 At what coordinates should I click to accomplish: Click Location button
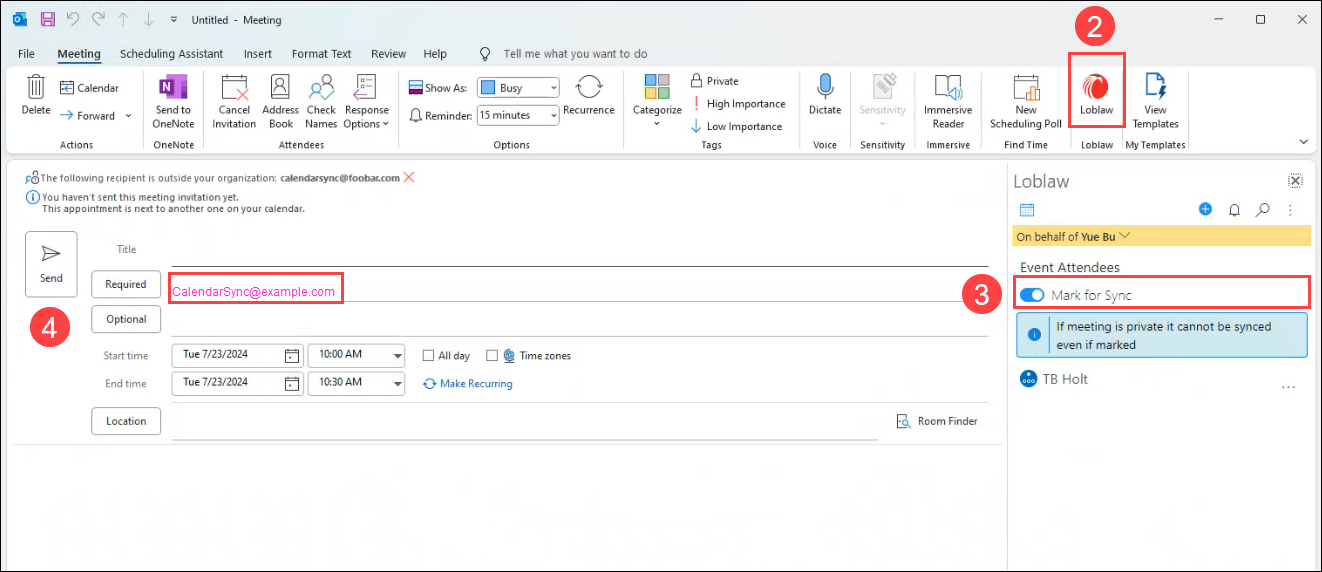[x=126, y=421]
